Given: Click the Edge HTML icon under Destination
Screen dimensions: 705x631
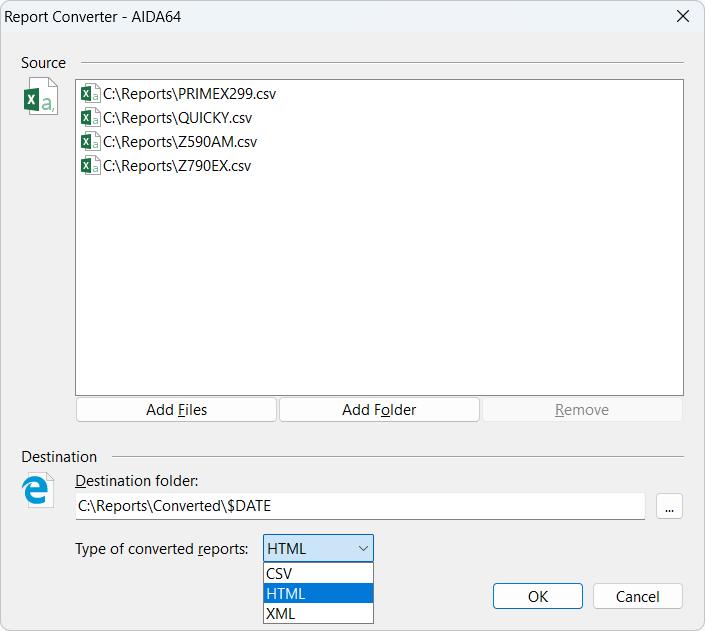Looking at the screenshot, I should (x=38, y=490).
